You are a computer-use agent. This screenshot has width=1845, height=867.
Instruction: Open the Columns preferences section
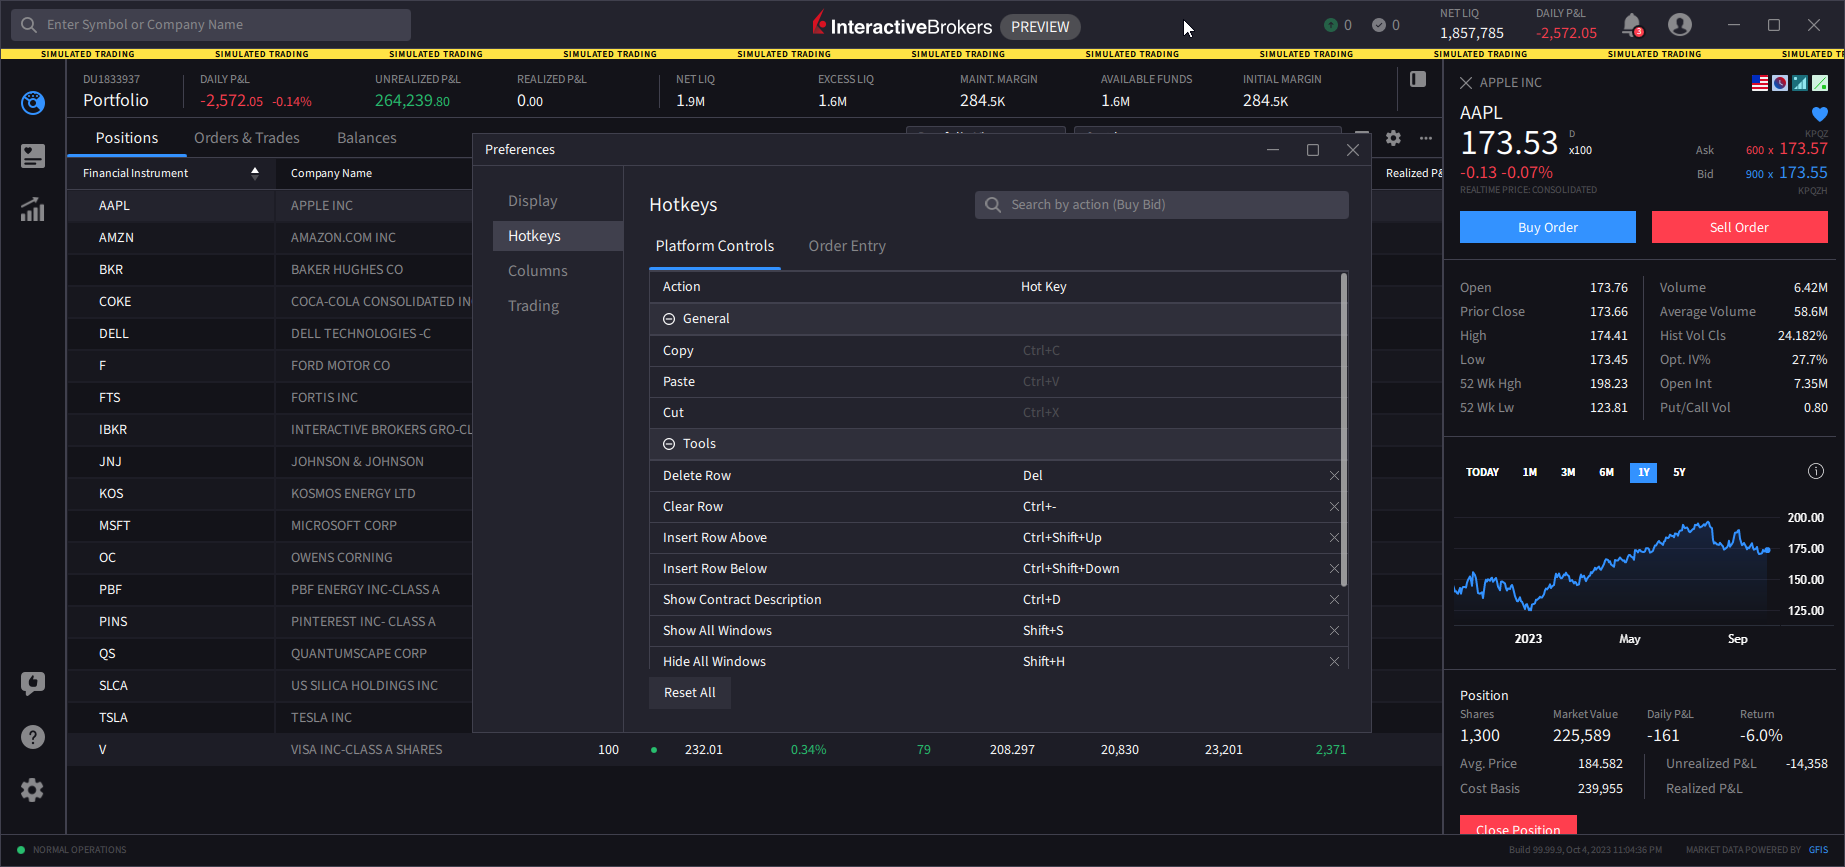point(537,271)
